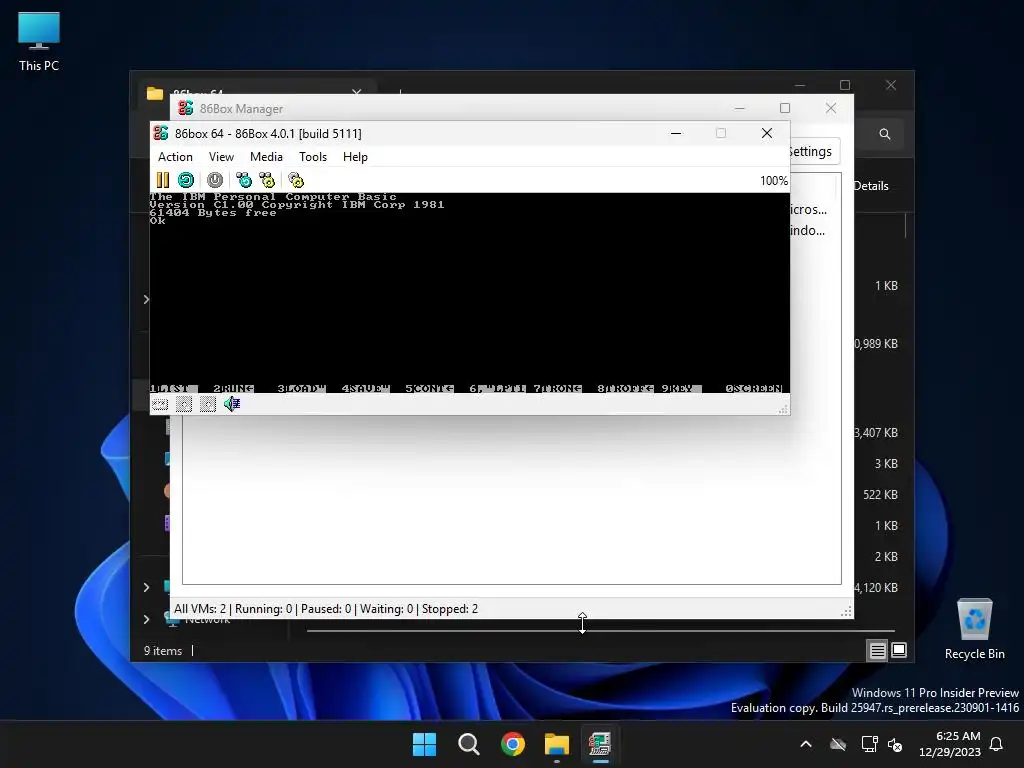Open the OneDrive tray icon

coord(838,744)
